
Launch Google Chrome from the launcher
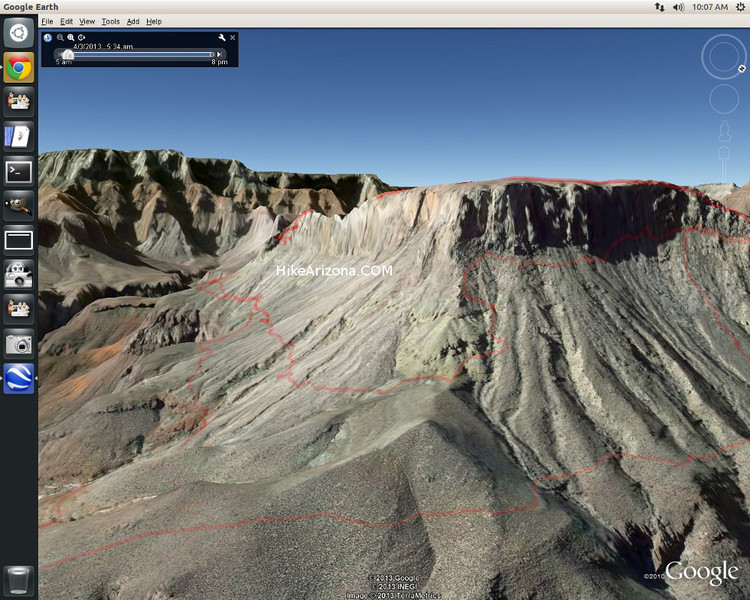tap(19, 67)
